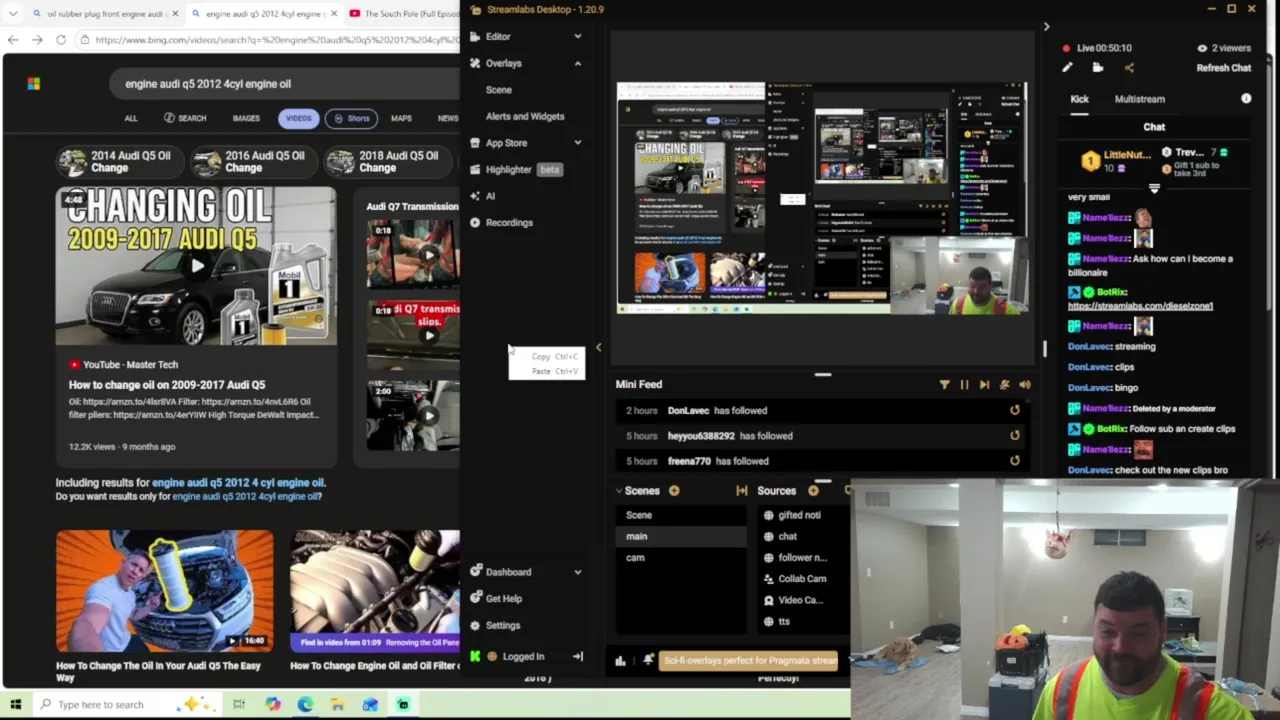Select the Scene entry in Scenes list
The height and width of the screenshot is (720, 1280).
(x=681, y=515)
